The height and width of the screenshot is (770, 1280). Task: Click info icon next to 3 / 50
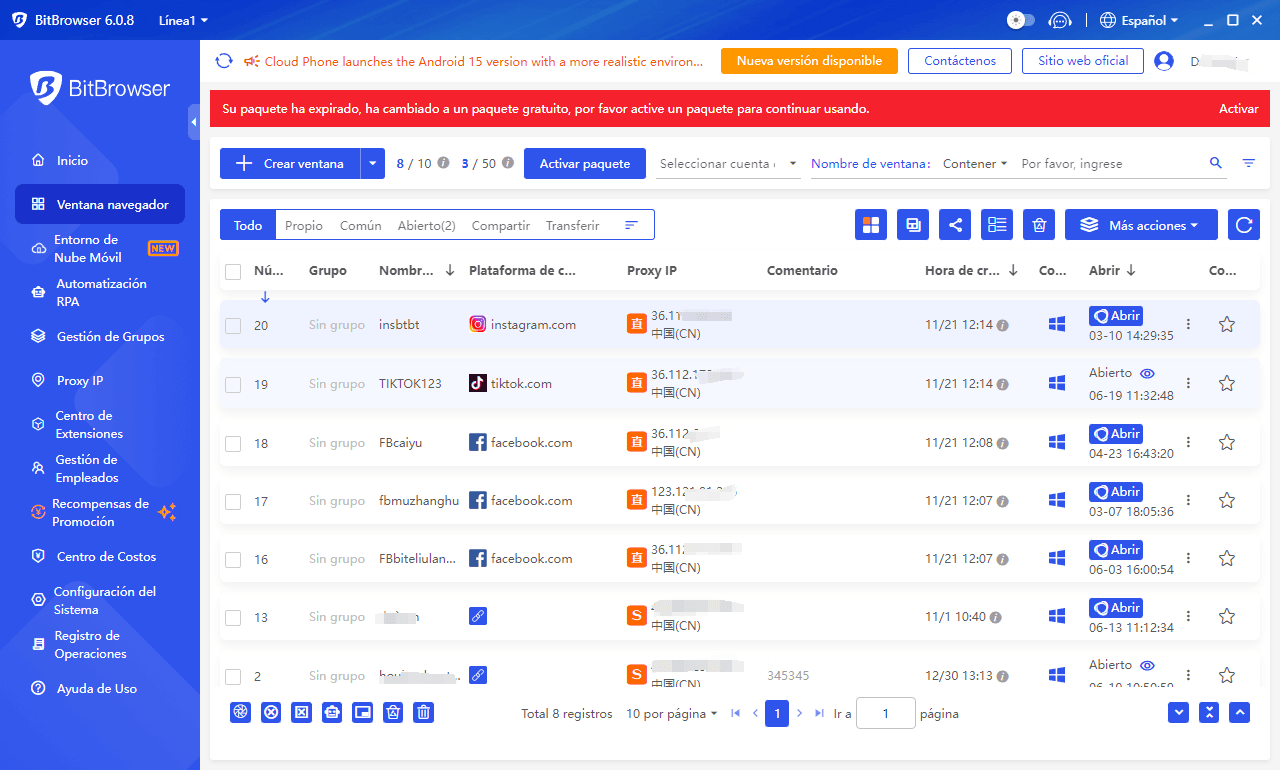(x=508, y=163)
